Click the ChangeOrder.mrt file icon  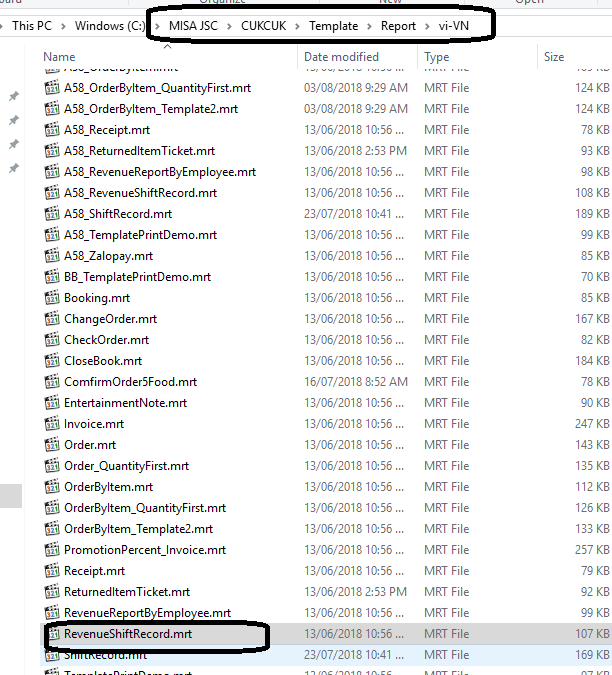click(x=52, y=319)
